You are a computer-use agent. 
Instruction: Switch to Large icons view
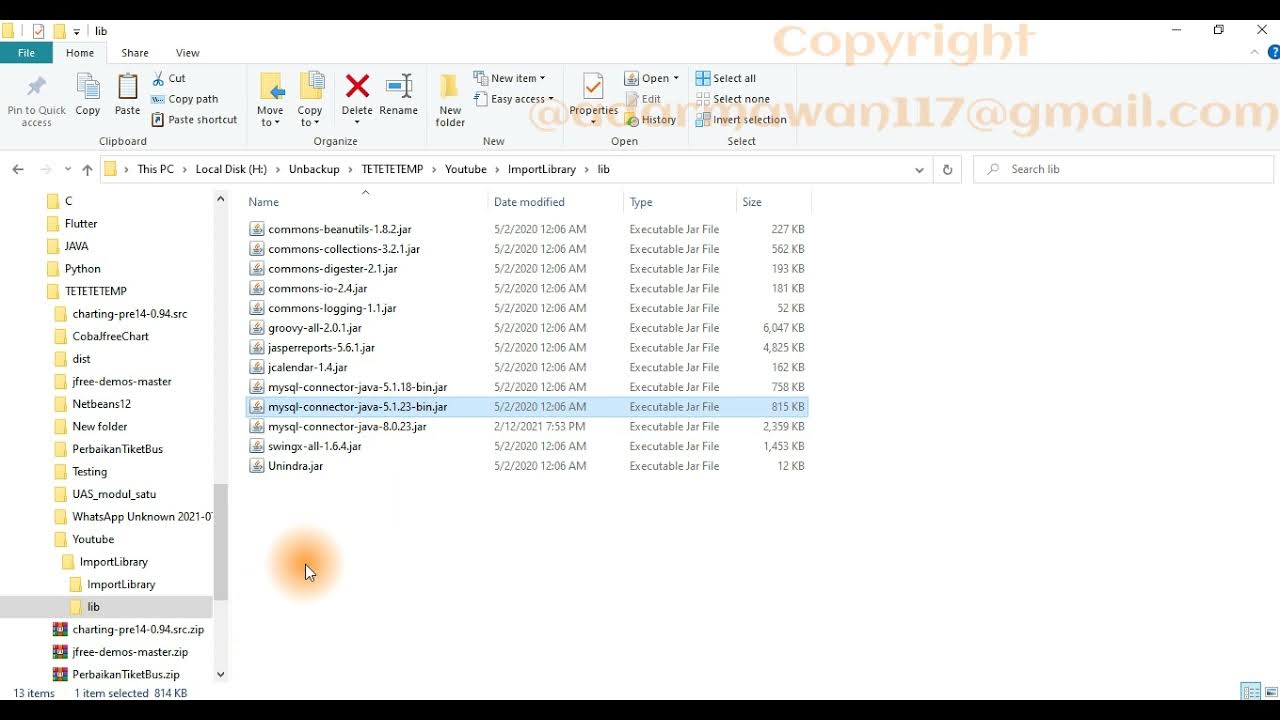[x=1271, y=692]
